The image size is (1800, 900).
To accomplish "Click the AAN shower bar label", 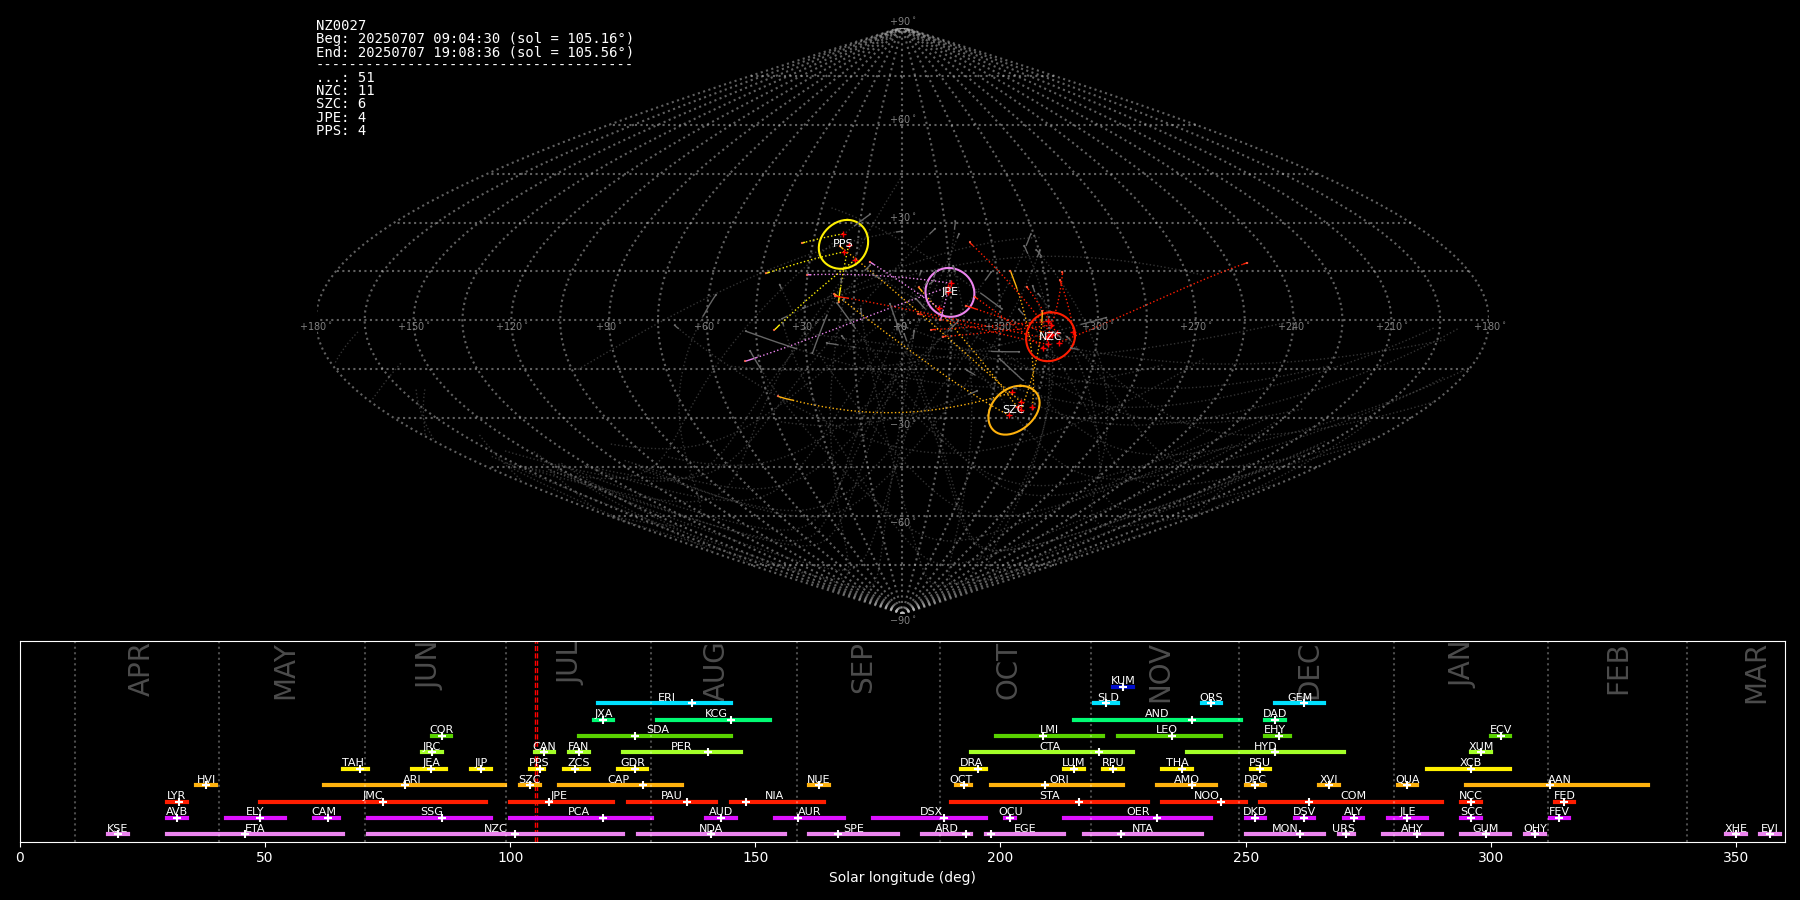I will (x=1560, y=779).
